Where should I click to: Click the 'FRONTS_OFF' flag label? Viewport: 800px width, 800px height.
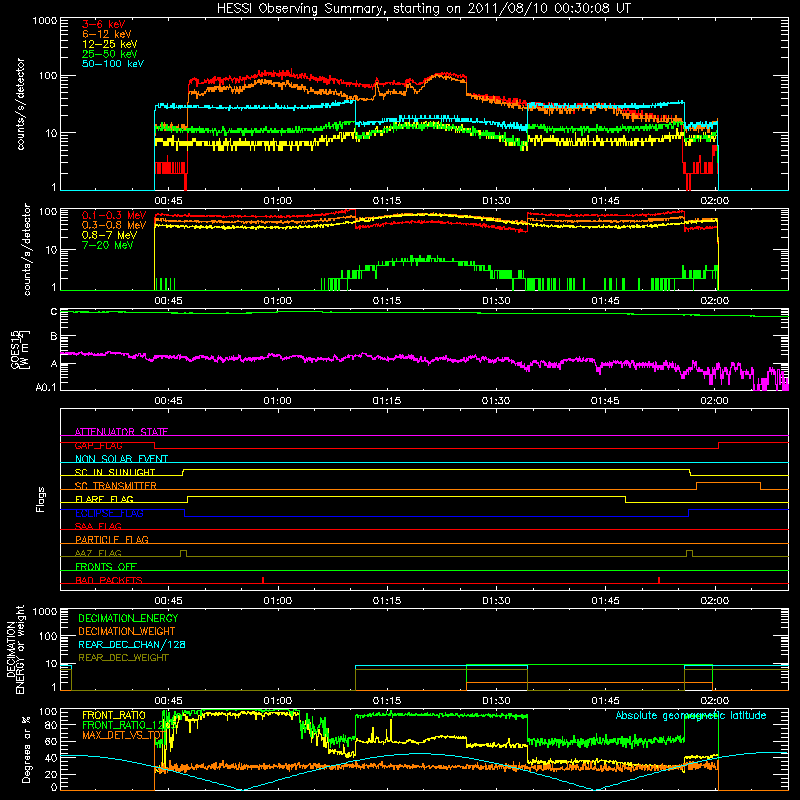[x=106, y=566]
